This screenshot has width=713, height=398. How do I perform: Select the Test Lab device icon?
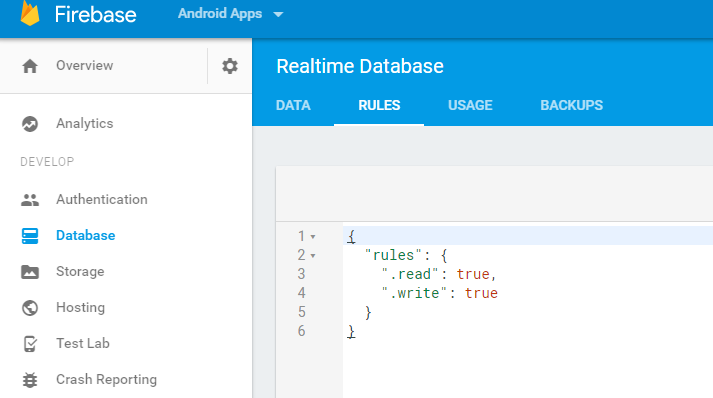pos(30,344)
